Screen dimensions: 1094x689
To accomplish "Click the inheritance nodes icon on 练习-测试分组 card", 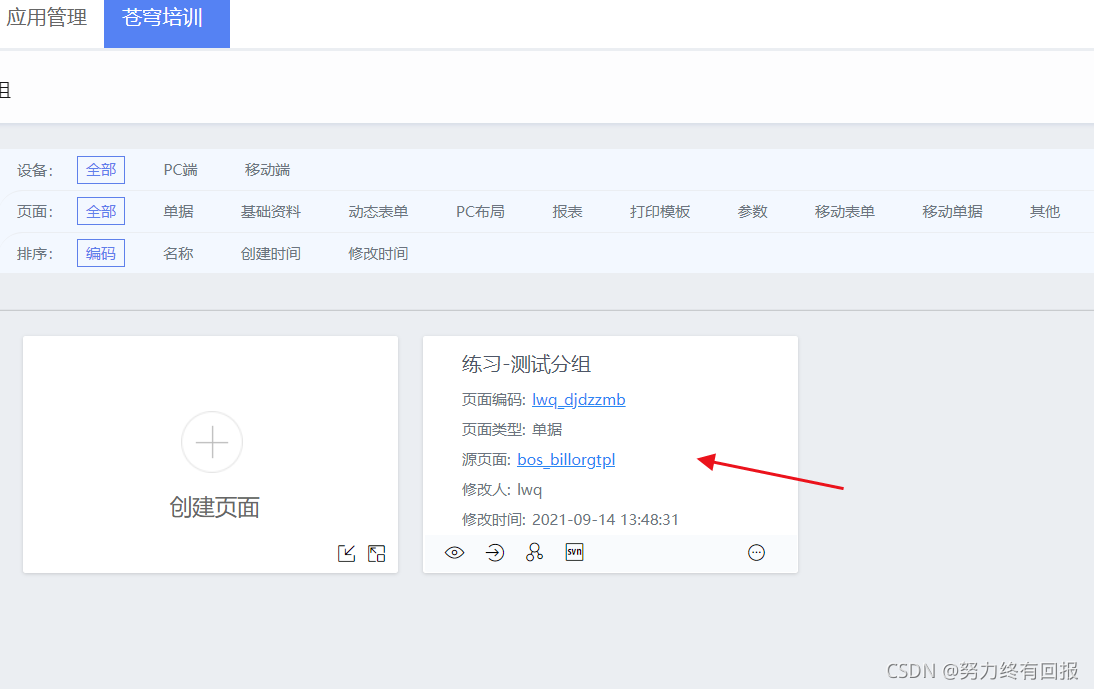I will [534, 552].
